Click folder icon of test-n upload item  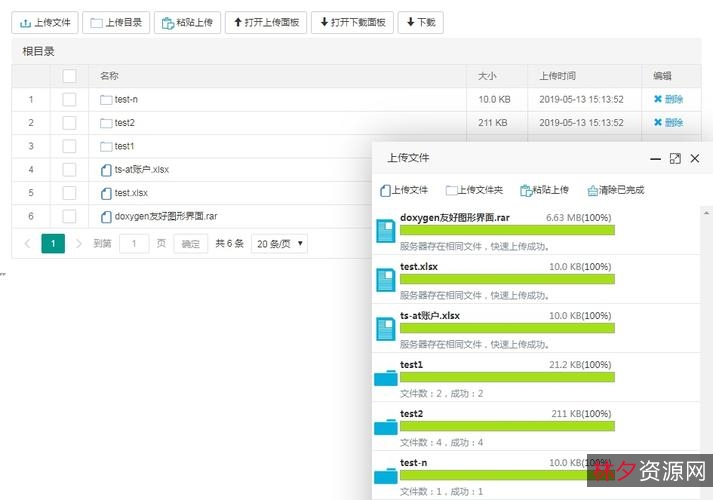[386, 476]
